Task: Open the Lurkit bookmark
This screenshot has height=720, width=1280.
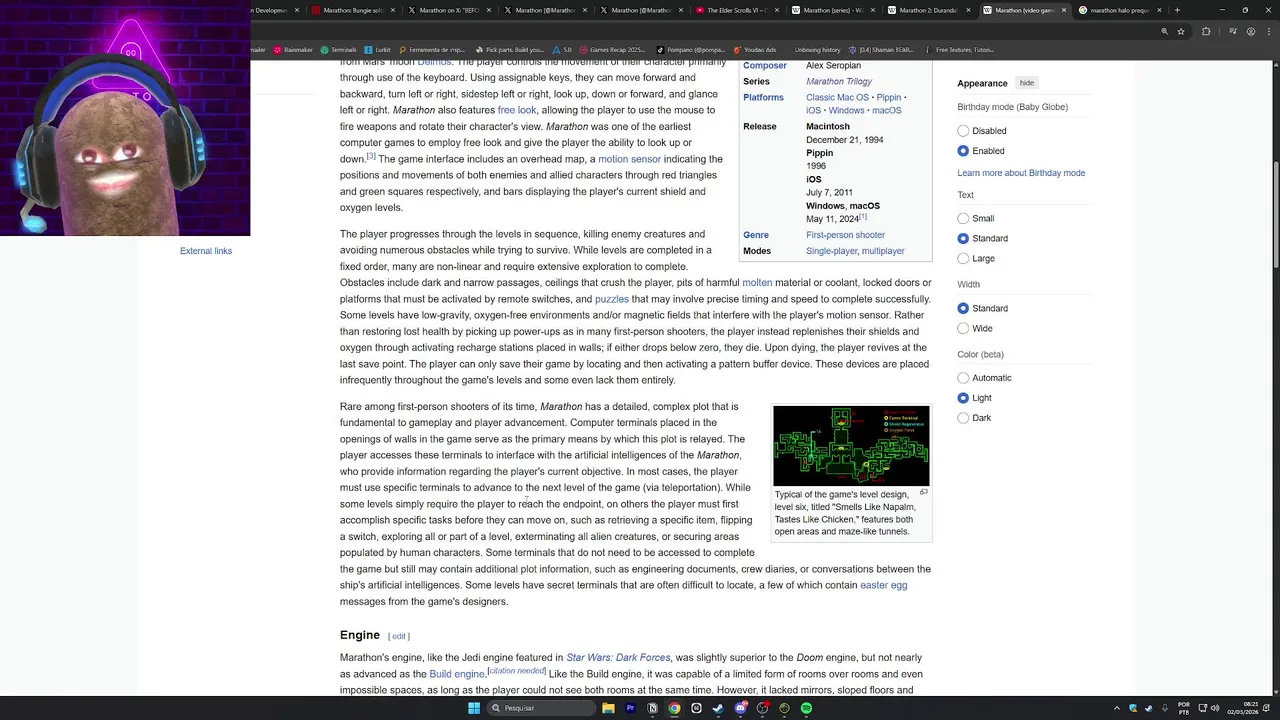Action: [x=378, y=49]
